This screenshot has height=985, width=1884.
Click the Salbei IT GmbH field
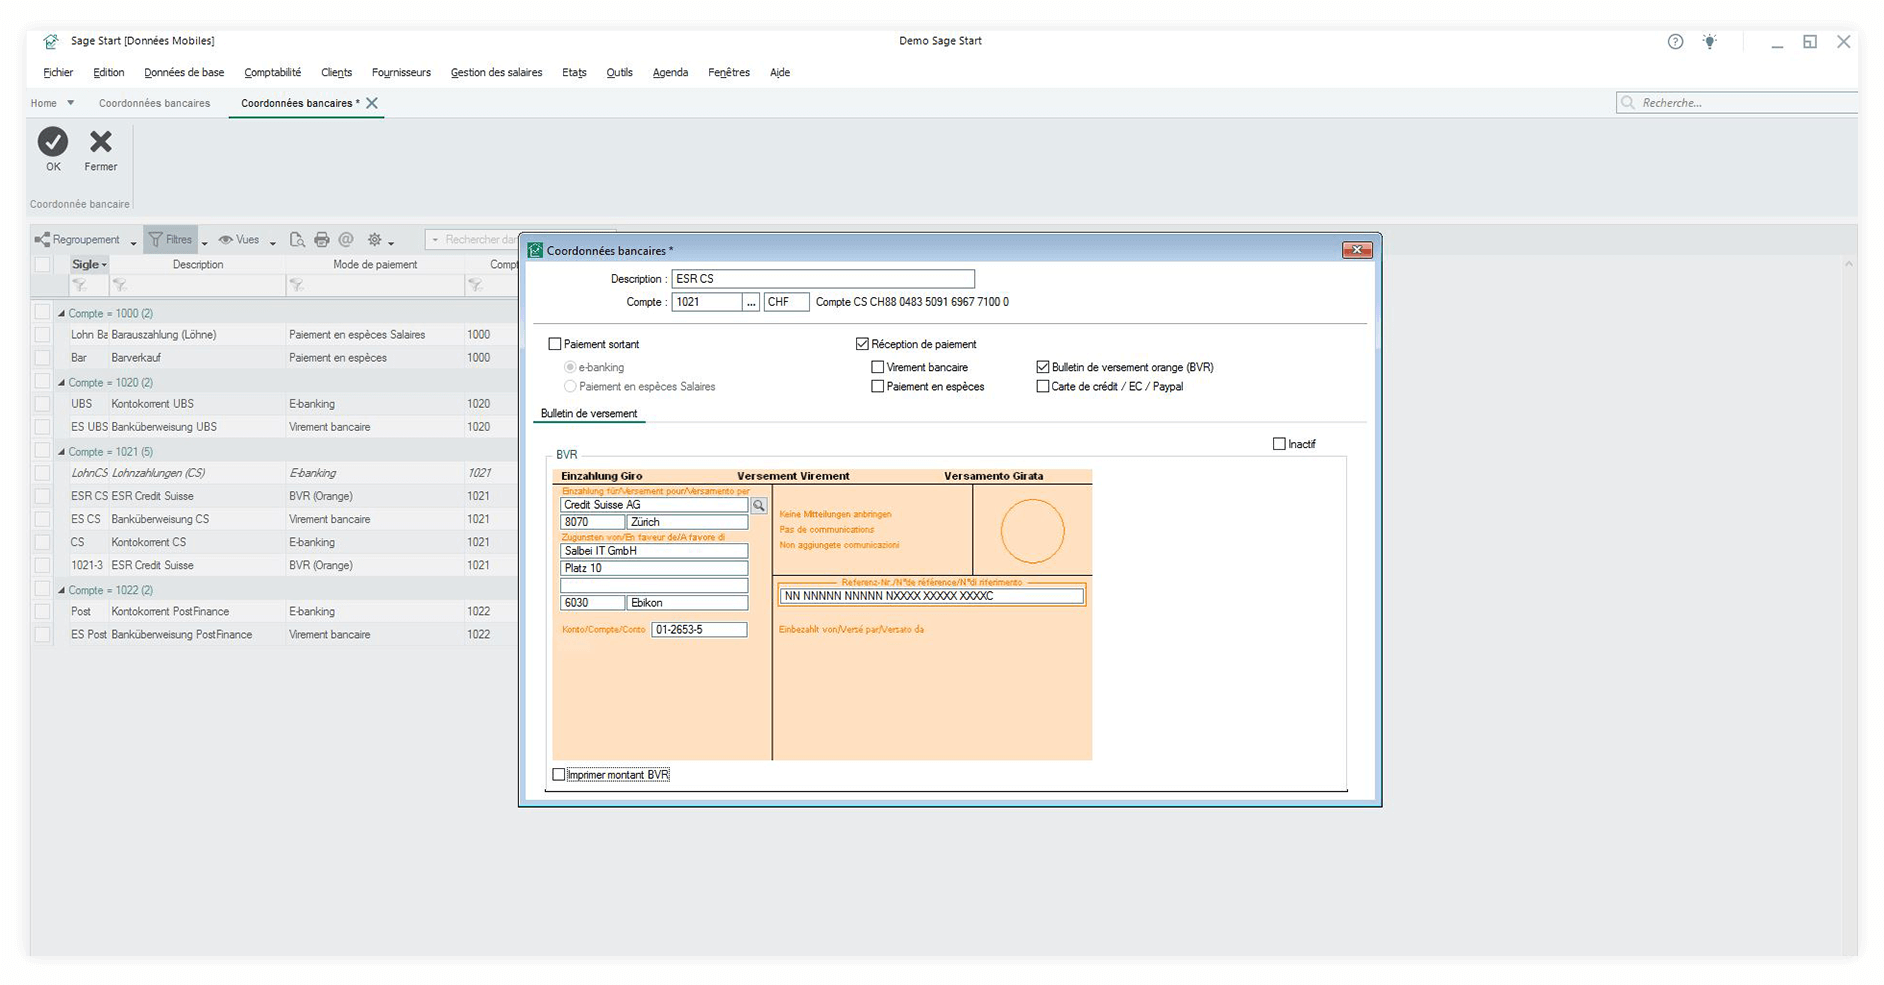[654, 551]
